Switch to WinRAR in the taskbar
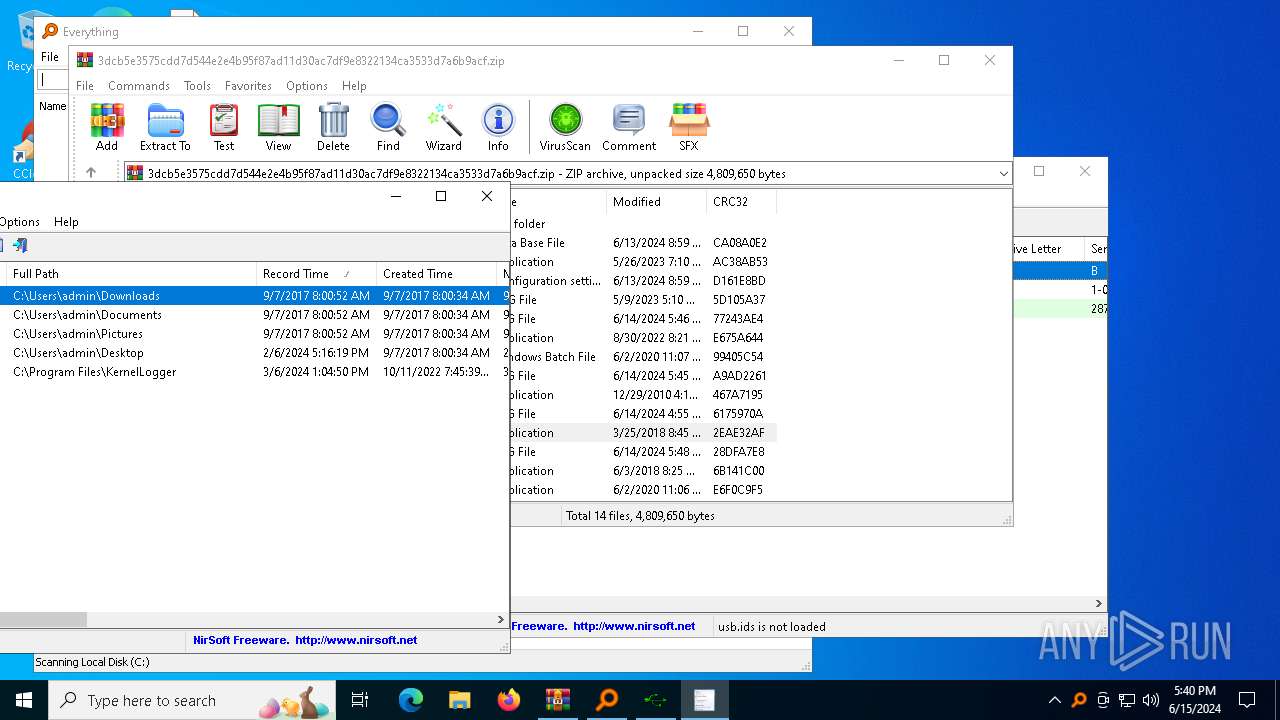The image size is (1280, 720). (557, 700)
